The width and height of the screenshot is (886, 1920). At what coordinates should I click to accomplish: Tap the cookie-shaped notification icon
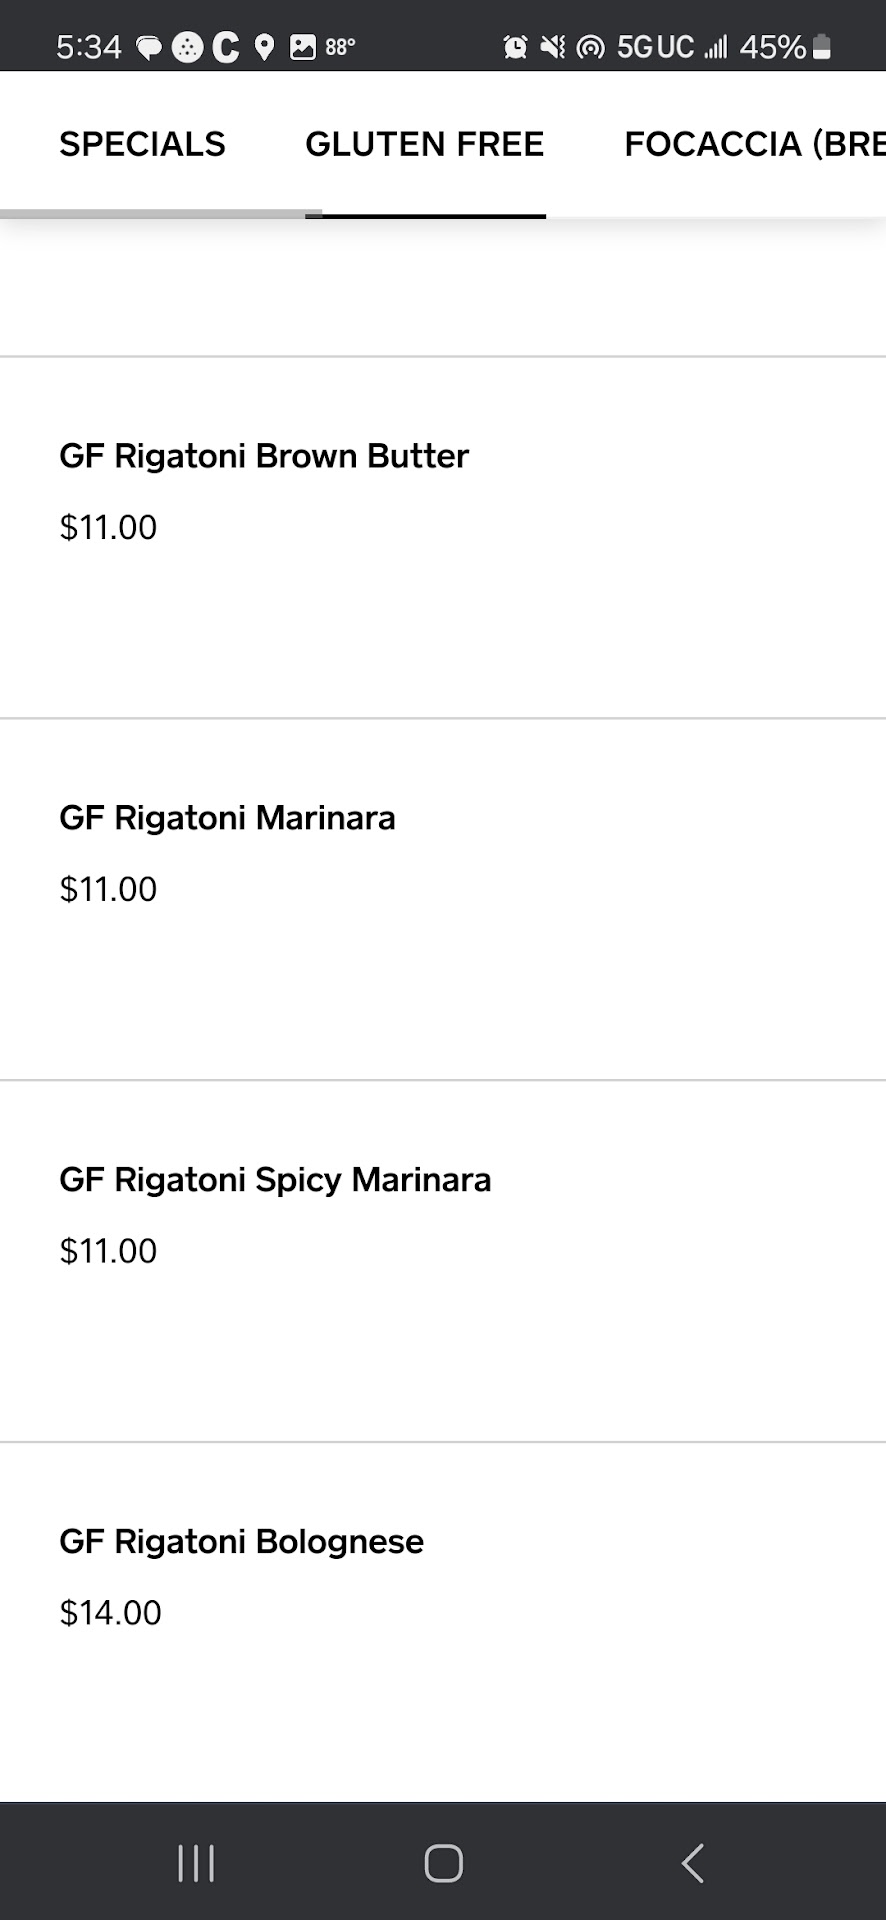(x=187, y=47)
